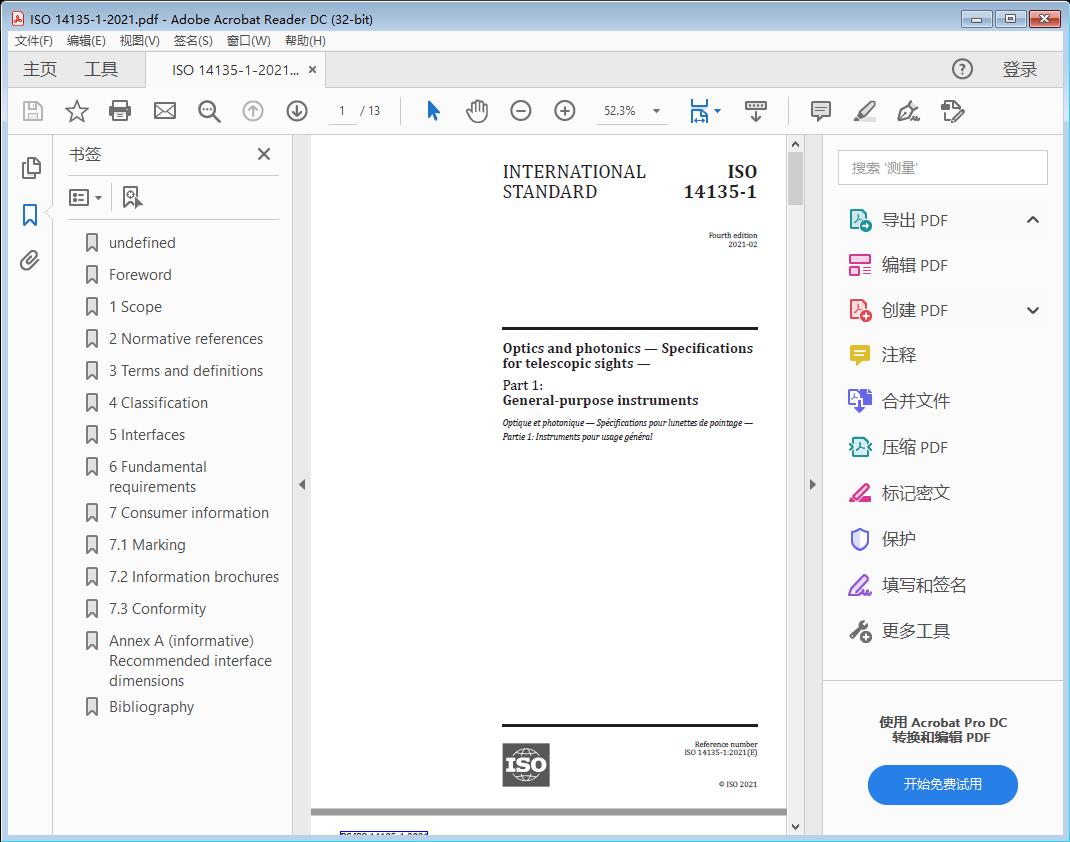Click the tools search field
The height and width of the screenshot is (842, 1070).
click(942, 168)
